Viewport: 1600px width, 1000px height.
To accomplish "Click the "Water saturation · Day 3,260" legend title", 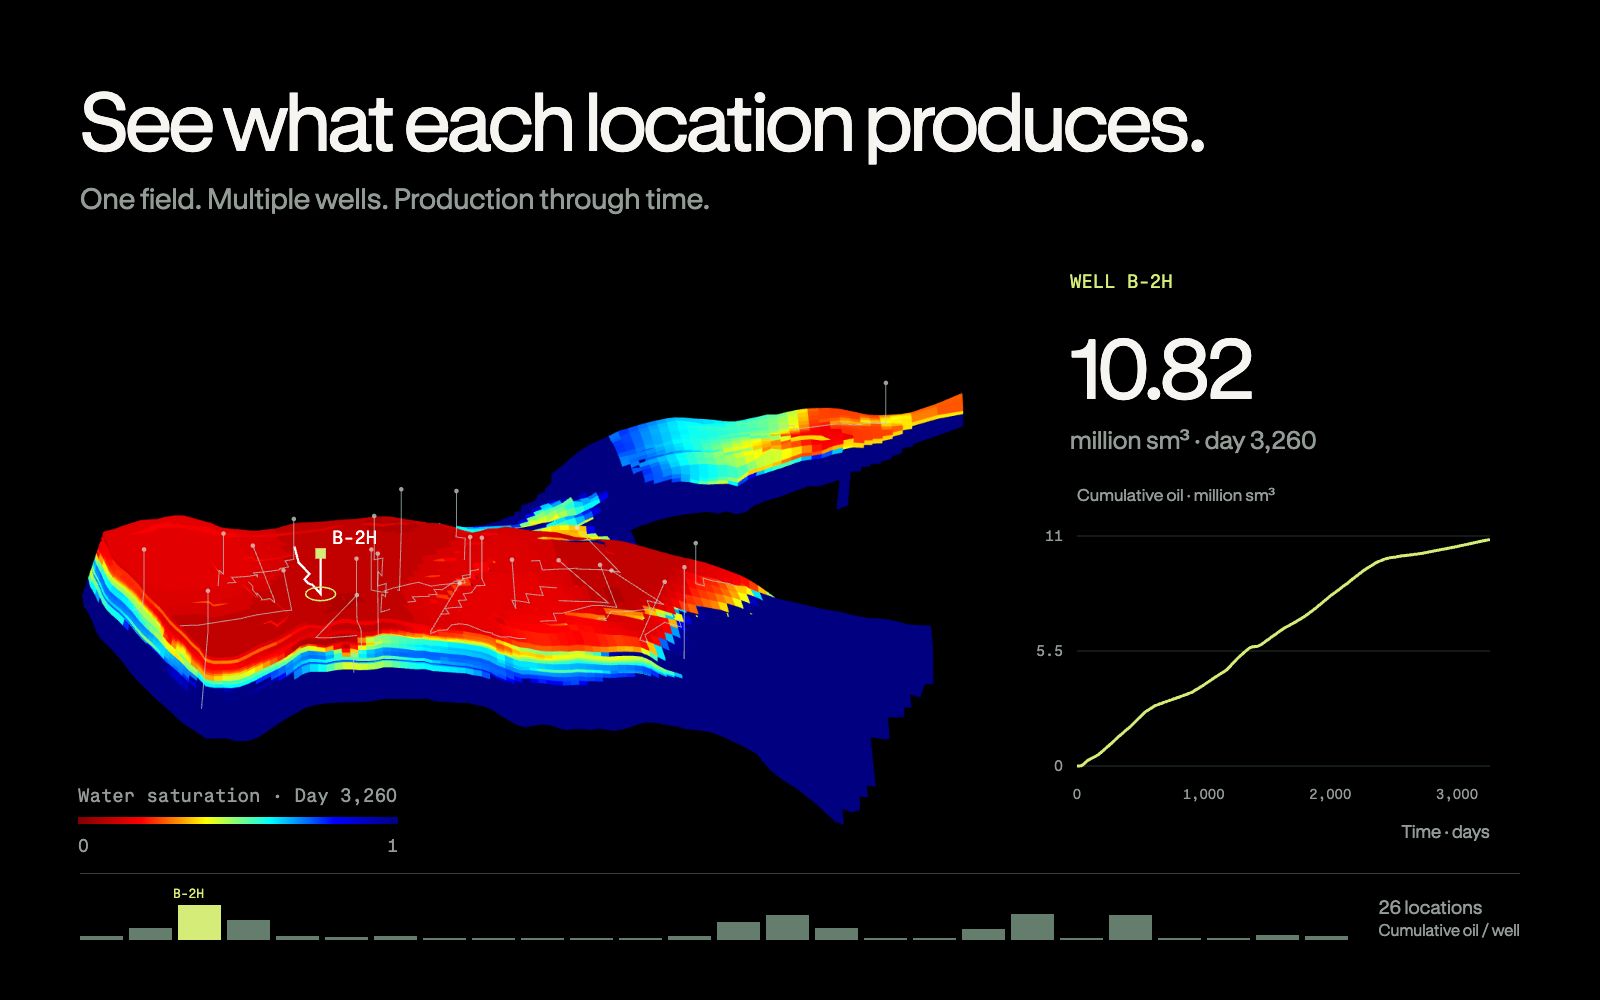I will pyautogui.click(x=238, y=796).
